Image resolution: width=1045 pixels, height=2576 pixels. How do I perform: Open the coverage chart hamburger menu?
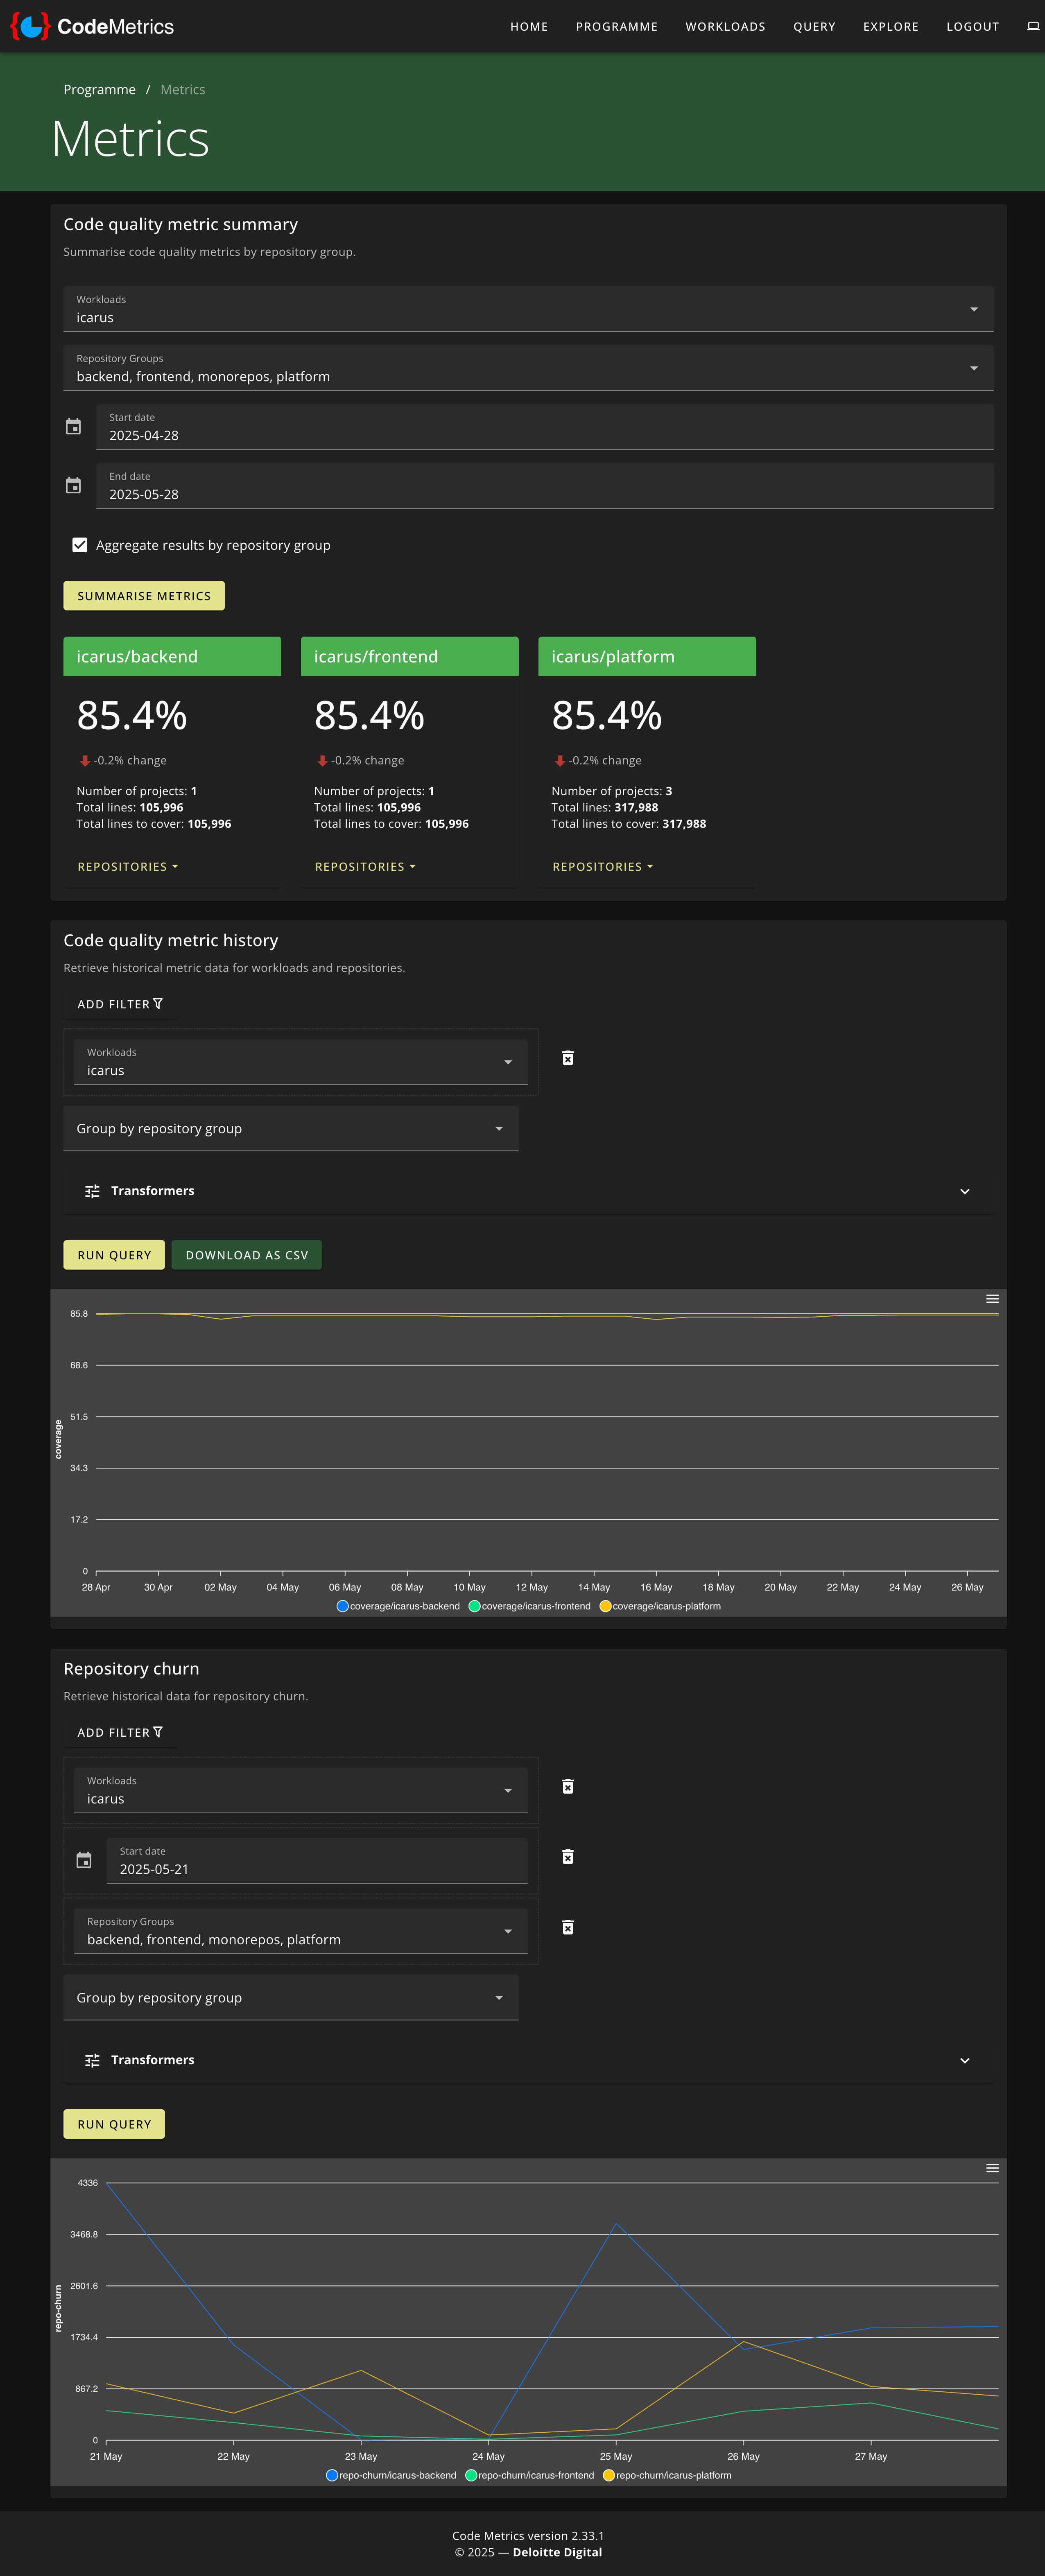(x=992, y=1299)
